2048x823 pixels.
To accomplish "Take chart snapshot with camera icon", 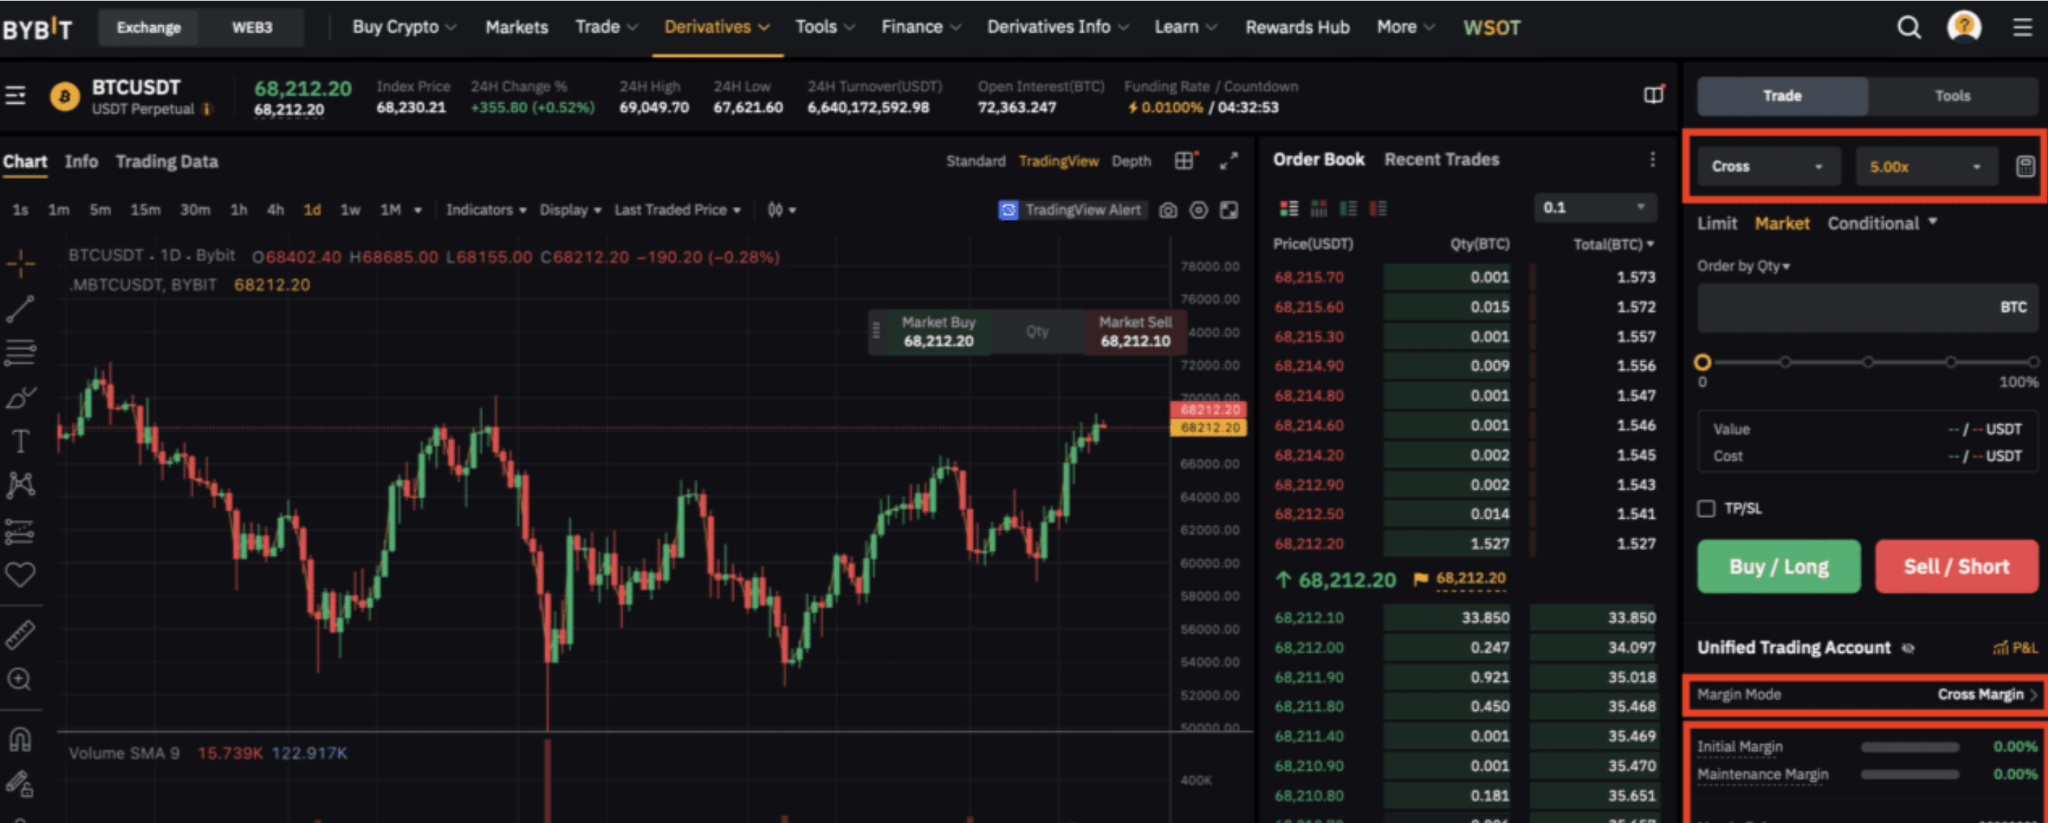I will pos(1168,210).
